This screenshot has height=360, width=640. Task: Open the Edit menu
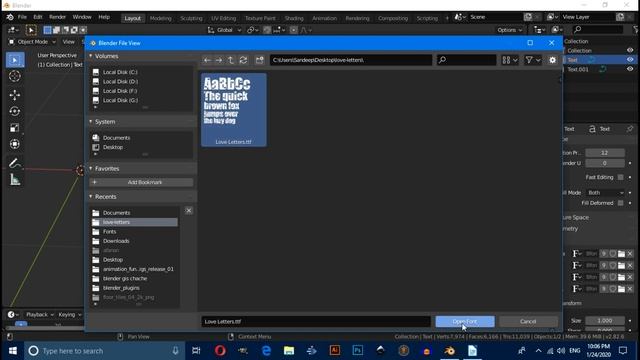click(x=38, y=17)
